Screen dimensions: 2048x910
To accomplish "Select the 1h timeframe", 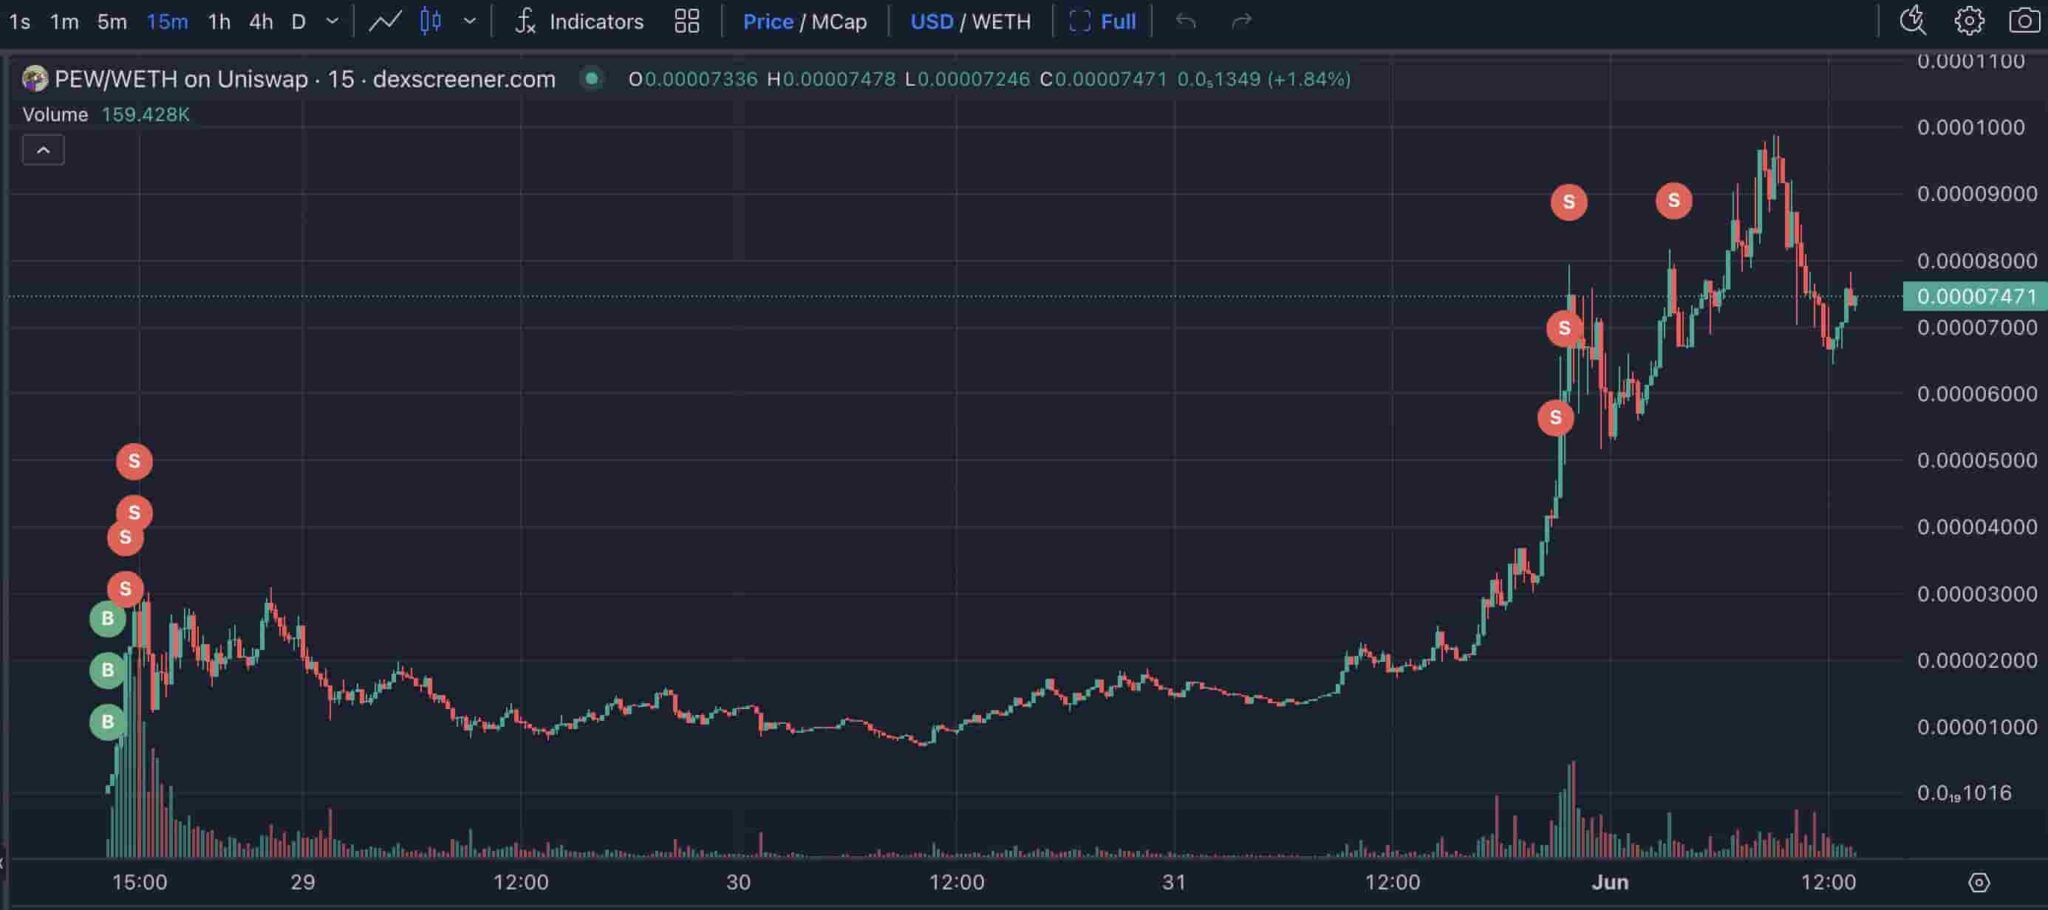I will pos(219,21).
